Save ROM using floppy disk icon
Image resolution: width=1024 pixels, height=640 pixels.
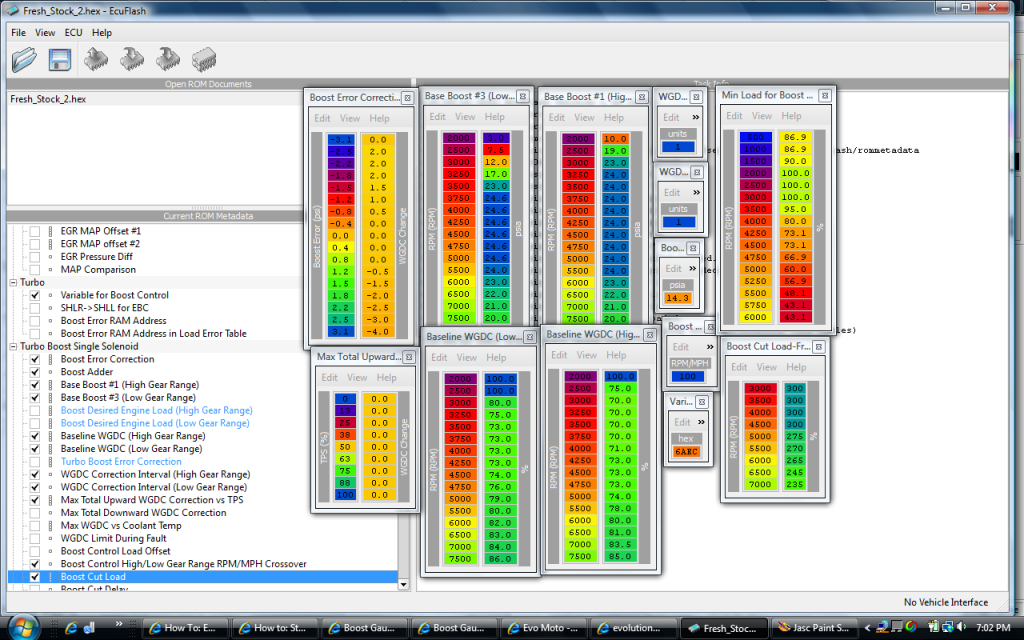tap(59, 59)
